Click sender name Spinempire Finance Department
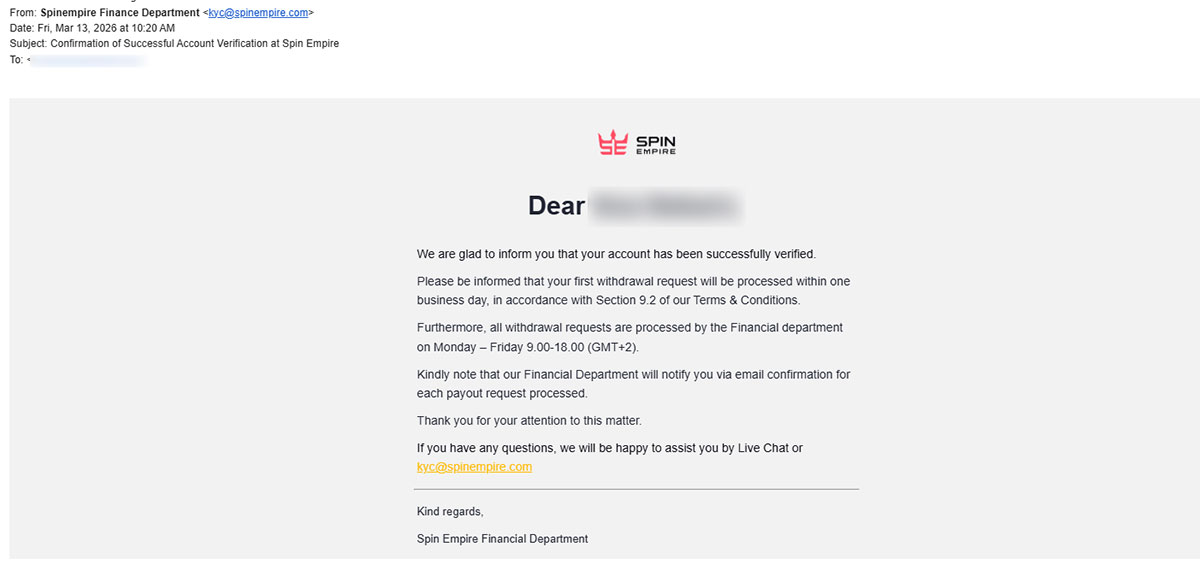1200x570 pixels. click(120, 13)
